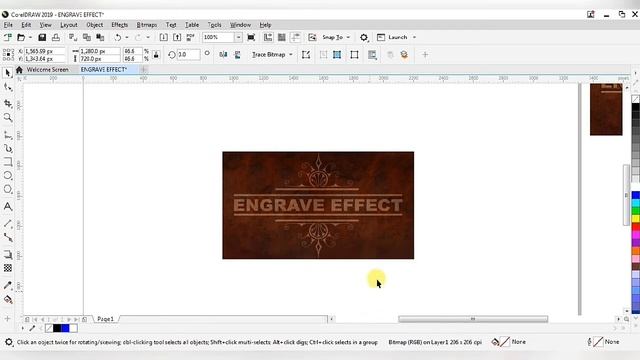This screenshot has height=360, width=640.
Task: Open the Effects menu
Action: pos(120,25)
